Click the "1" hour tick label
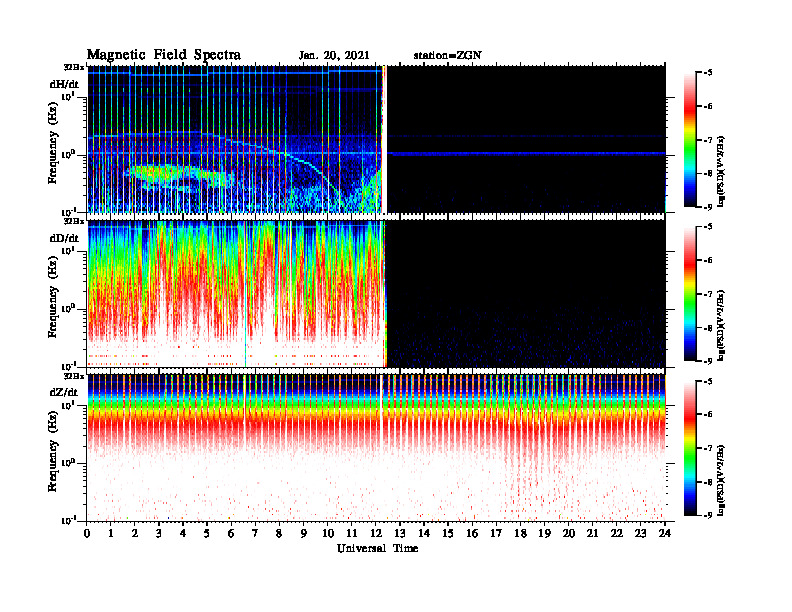This screenshot has height=612, width=792. pyautogui.click(x=111, y=534)
